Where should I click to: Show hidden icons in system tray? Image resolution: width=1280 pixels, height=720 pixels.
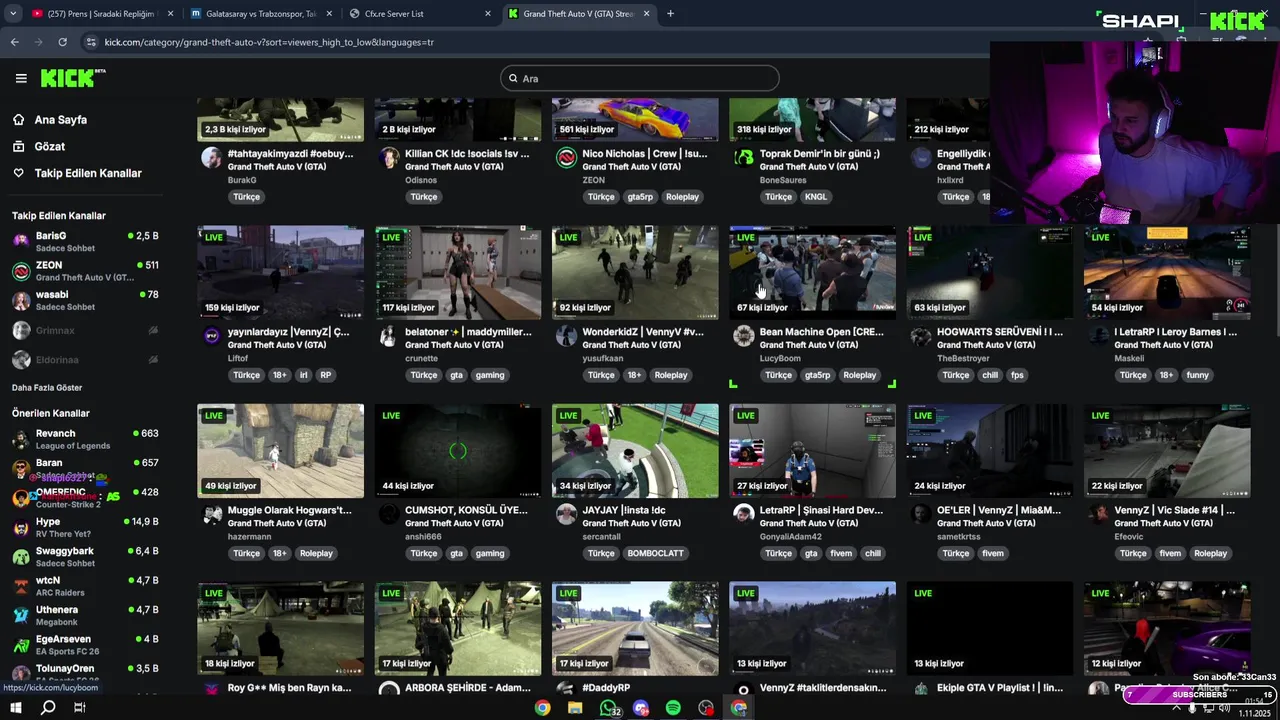[1175, 708]
